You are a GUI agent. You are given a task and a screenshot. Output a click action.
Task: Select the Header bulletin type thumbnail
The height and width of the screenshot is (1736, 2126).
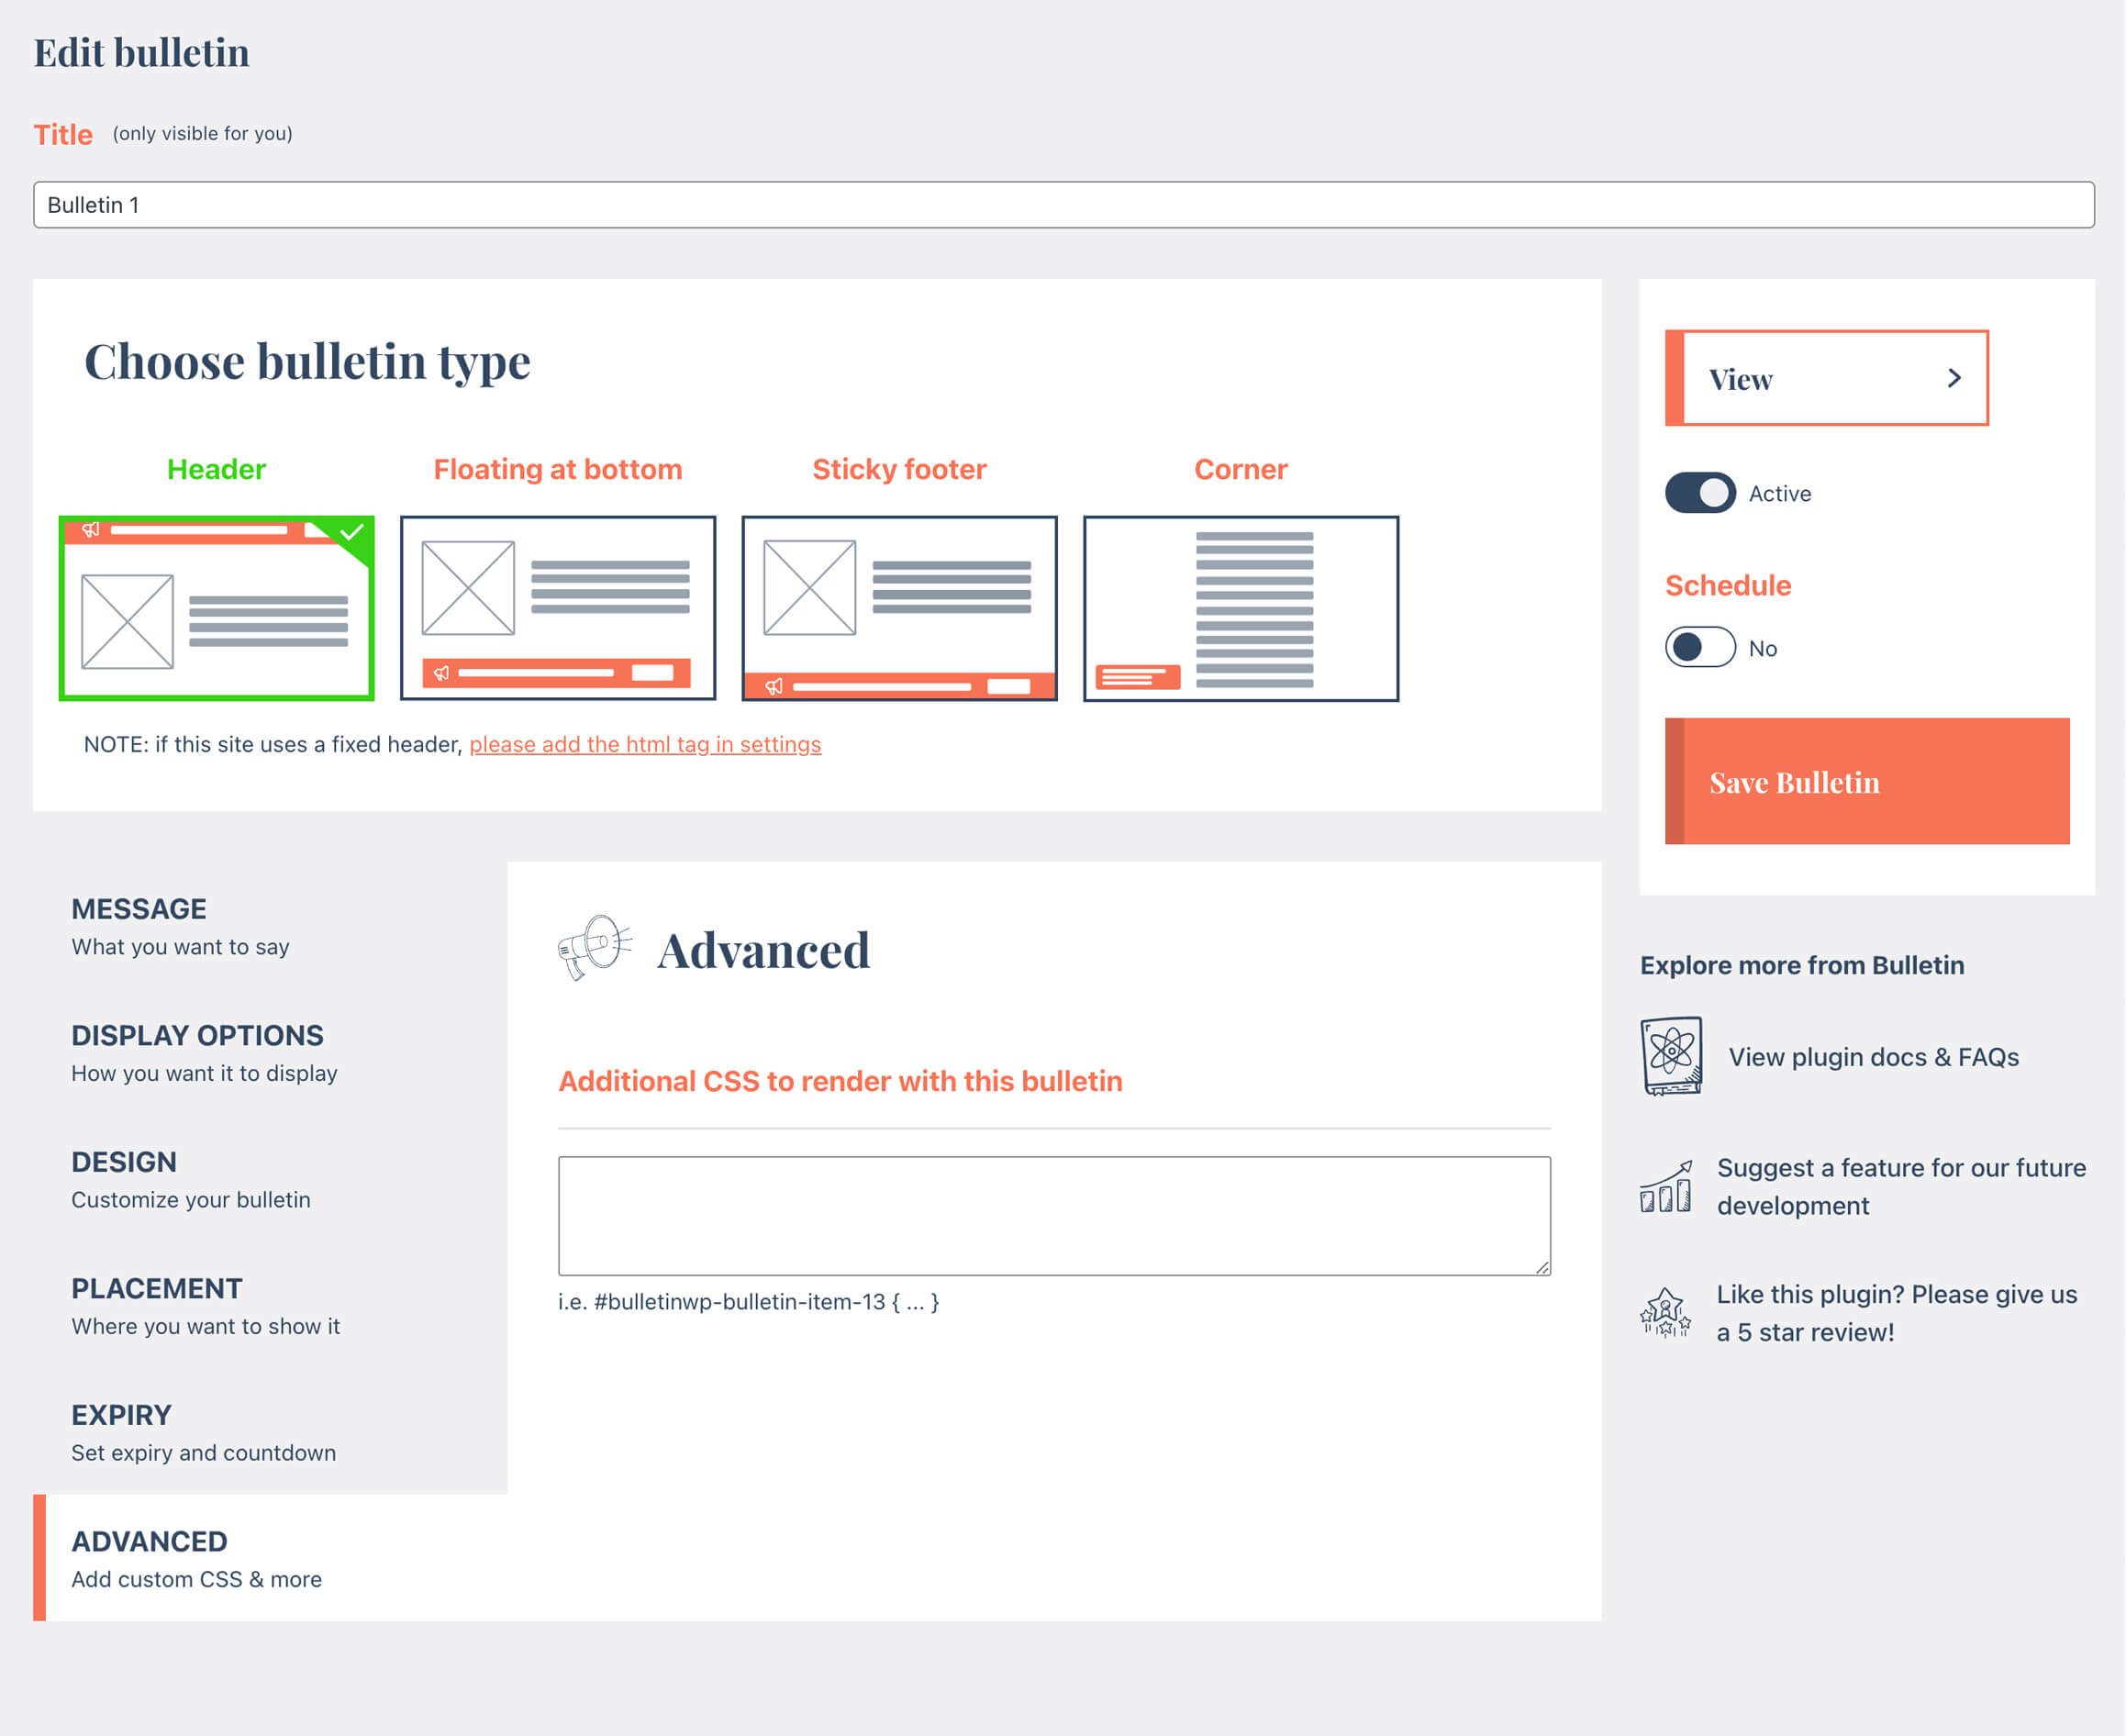(x=216, y=608)
